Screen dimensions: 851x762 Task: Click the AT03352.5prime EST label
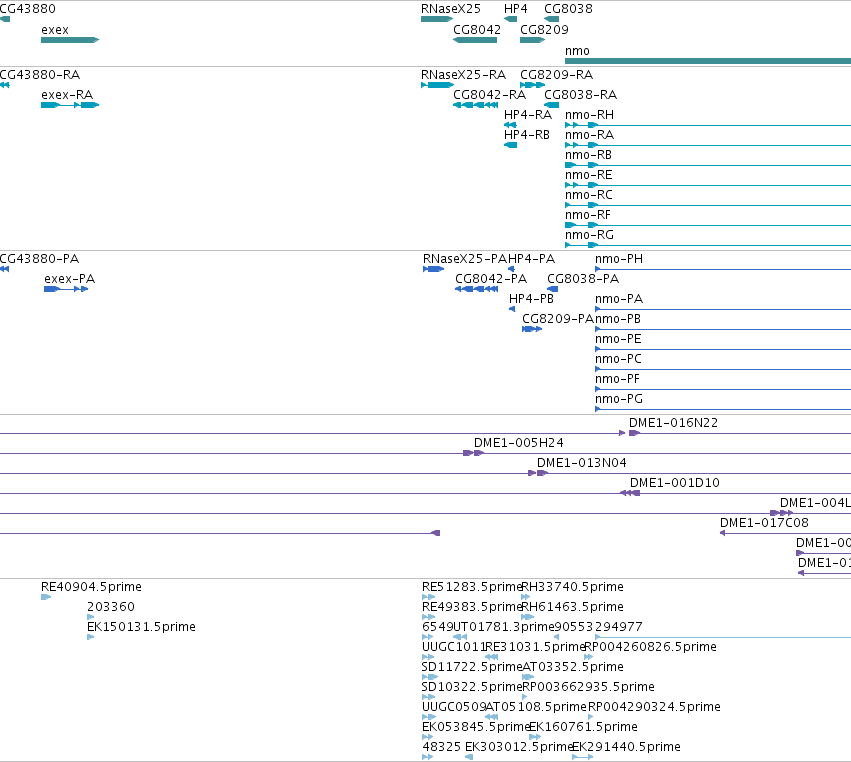pos(573,667)
